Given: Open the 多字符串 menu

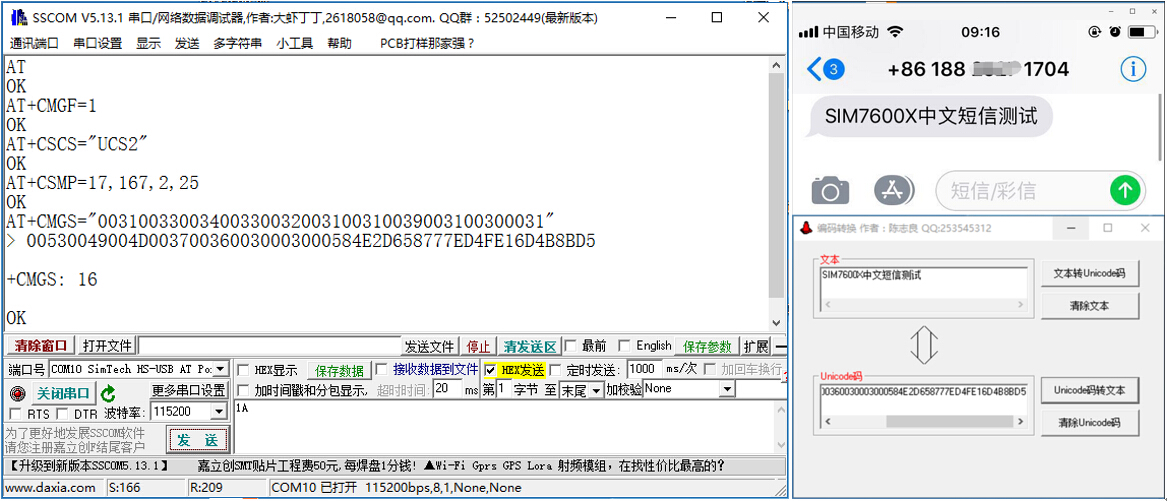Looking at the screenshot, I should point(237,43).
